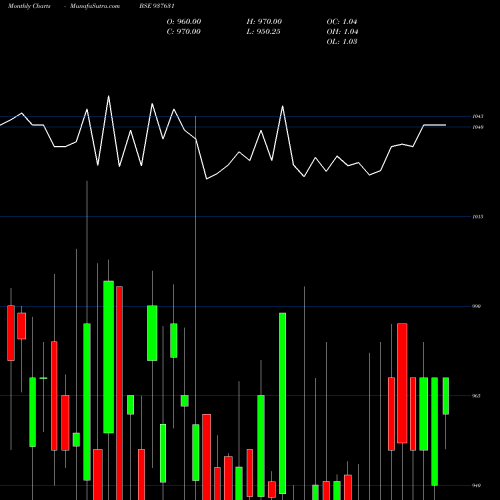This screenshot has width=500, height=500.
Task: Click the low value 'L: 950.25'
Action: [263, 32]
